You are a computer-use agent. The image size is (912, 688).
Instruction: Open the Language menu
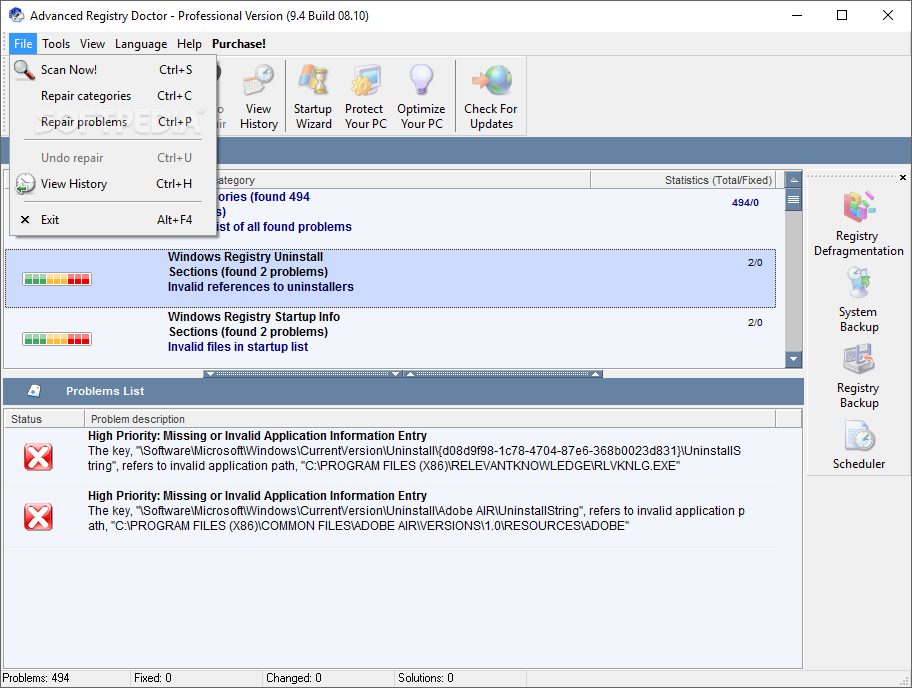click(x=141, y=44)
